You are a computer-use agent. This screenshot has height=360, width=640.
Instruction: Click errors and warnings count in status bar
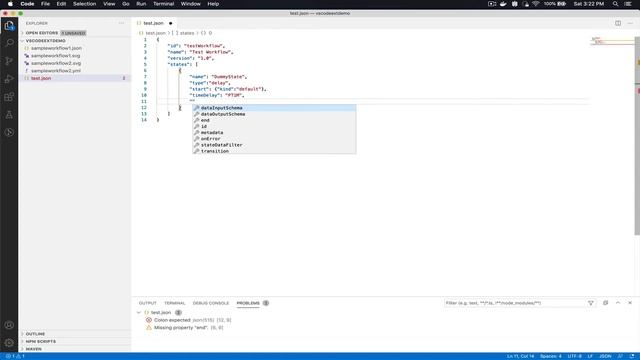(15, 356)
